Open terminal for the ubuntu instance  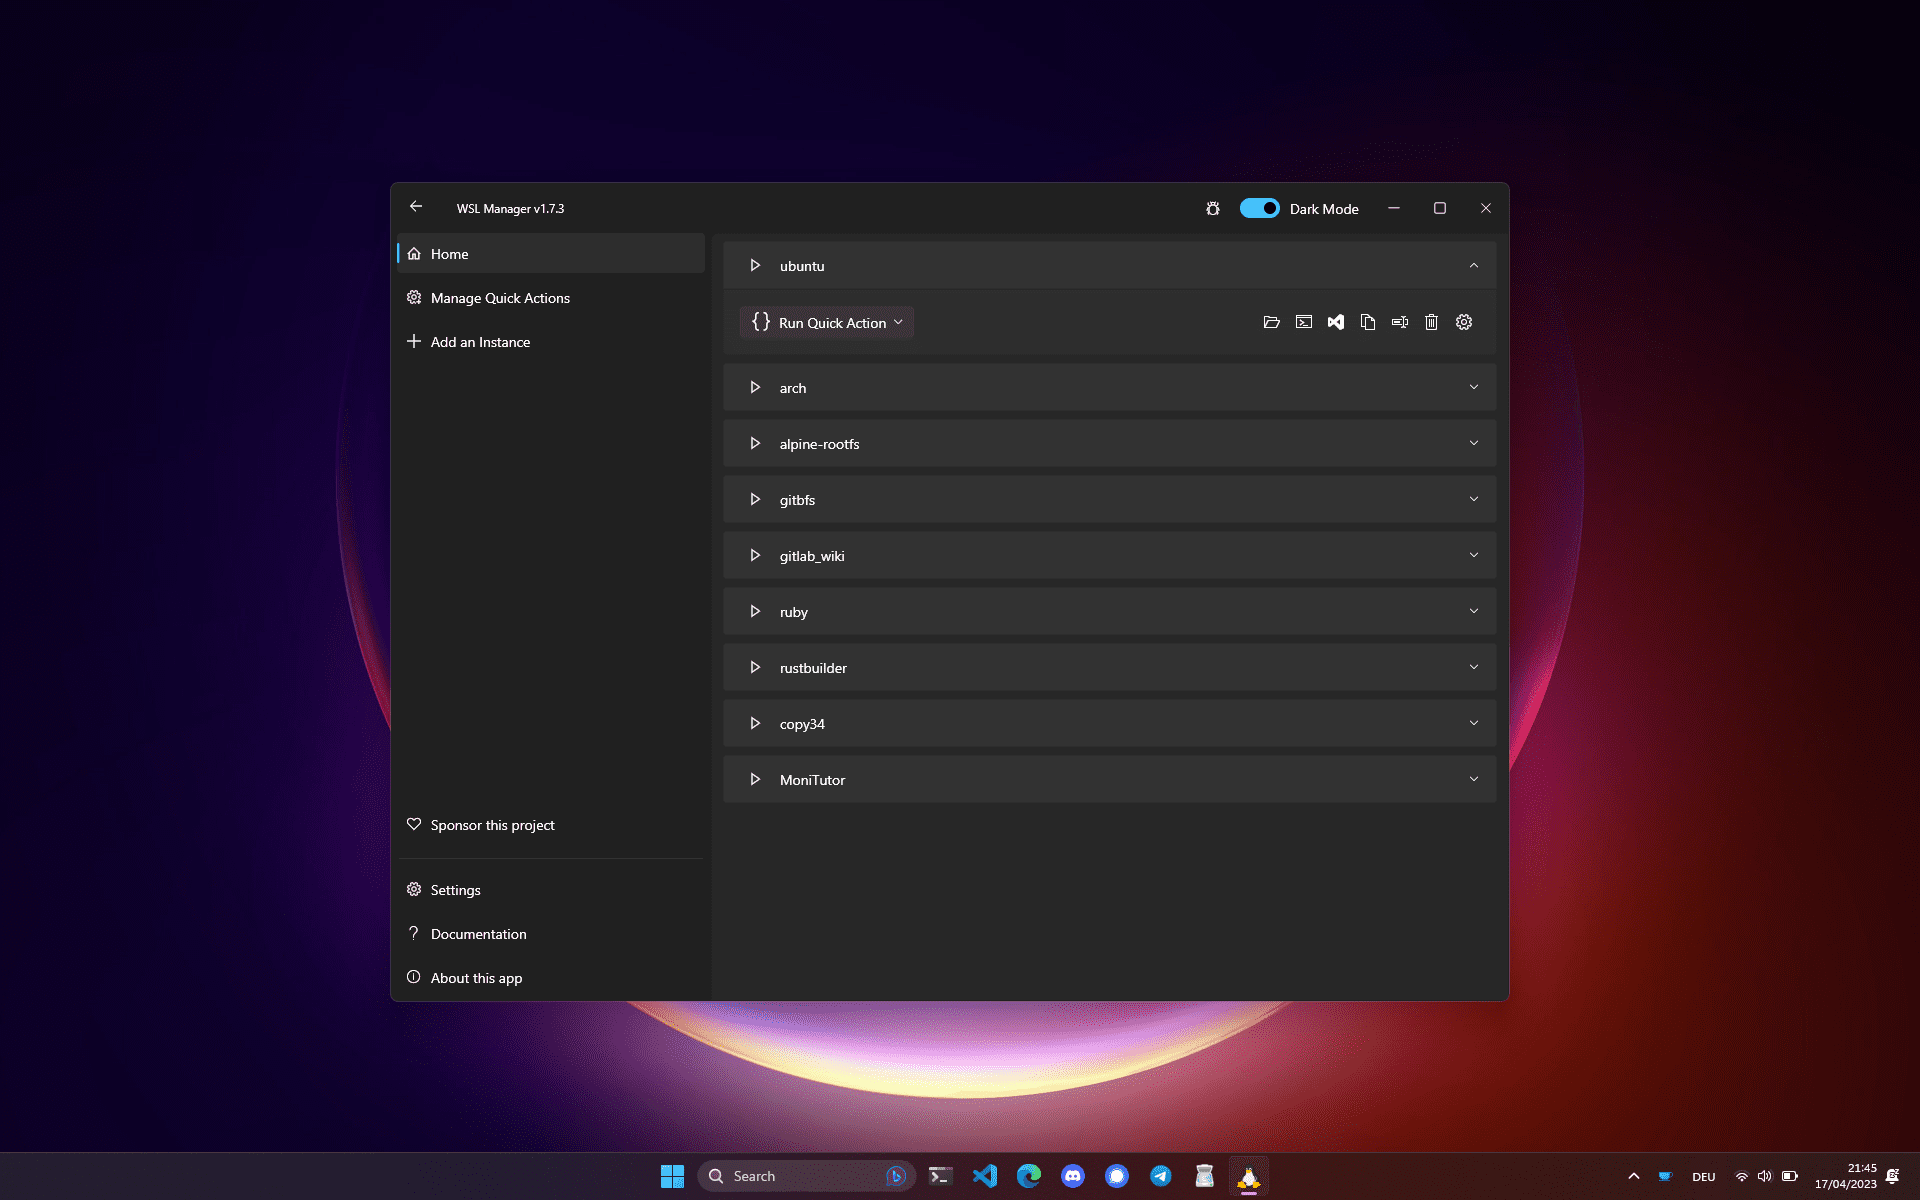point(1303,322)
